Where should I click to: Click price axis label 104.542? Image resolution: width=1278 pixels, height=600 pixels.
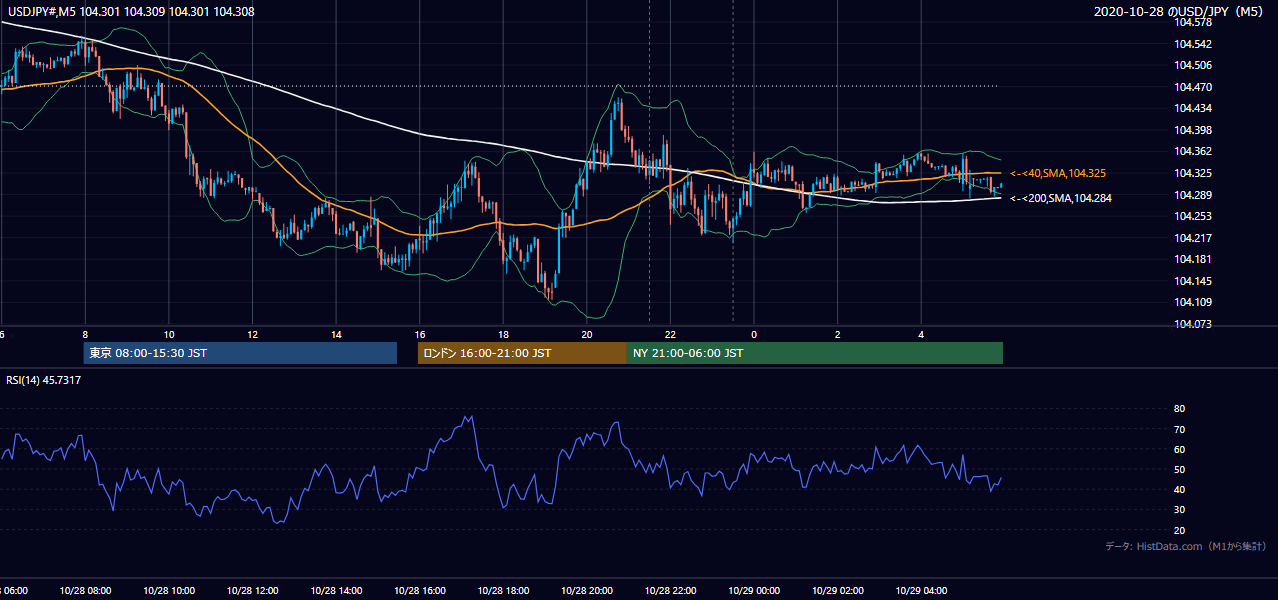pos(1192,44)
